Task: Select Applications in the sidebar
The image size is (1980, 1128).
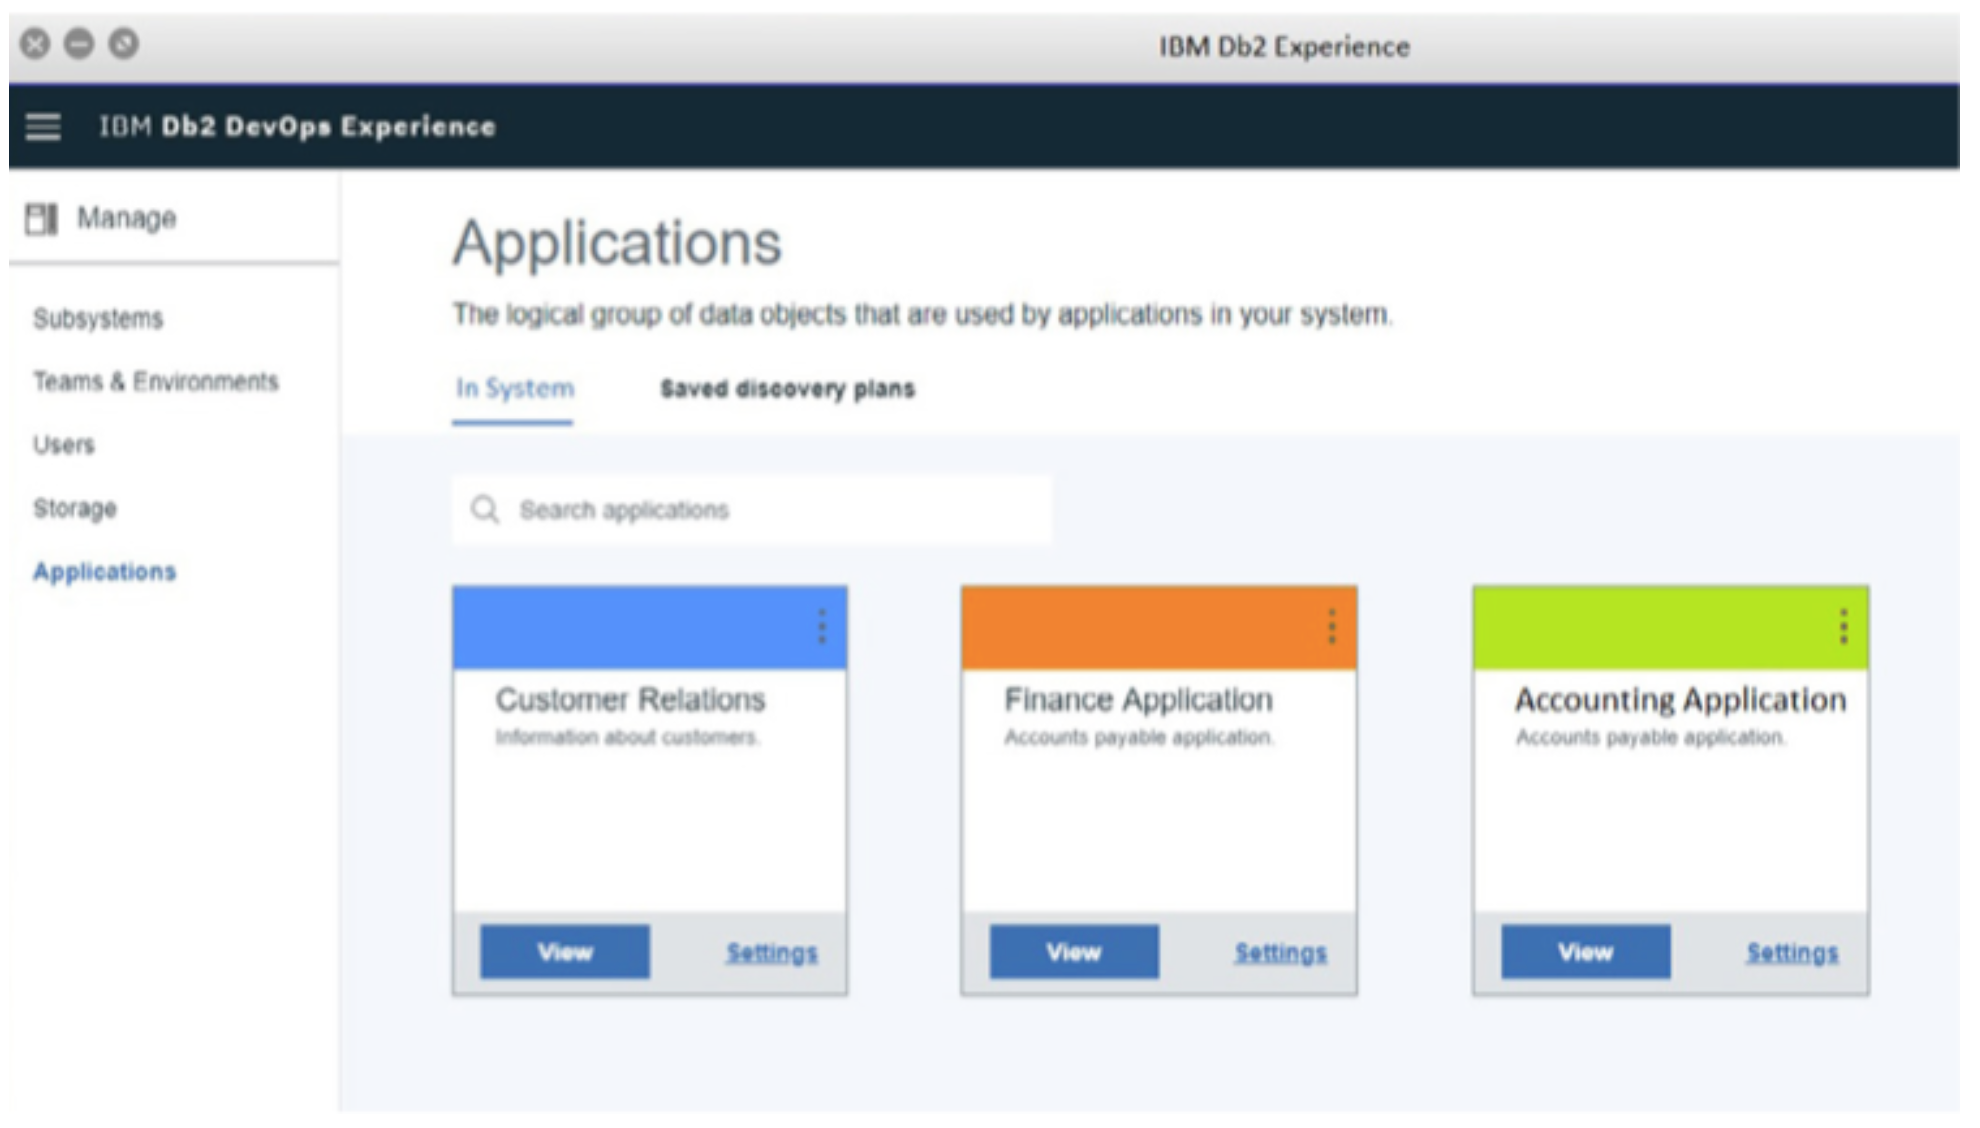Action: pos(105,572)
